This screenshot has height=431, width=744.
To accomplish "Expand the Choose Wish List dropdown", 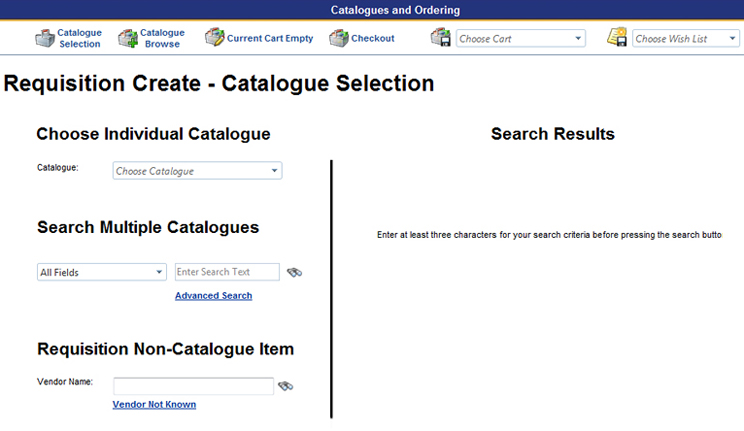I will 686,39.
